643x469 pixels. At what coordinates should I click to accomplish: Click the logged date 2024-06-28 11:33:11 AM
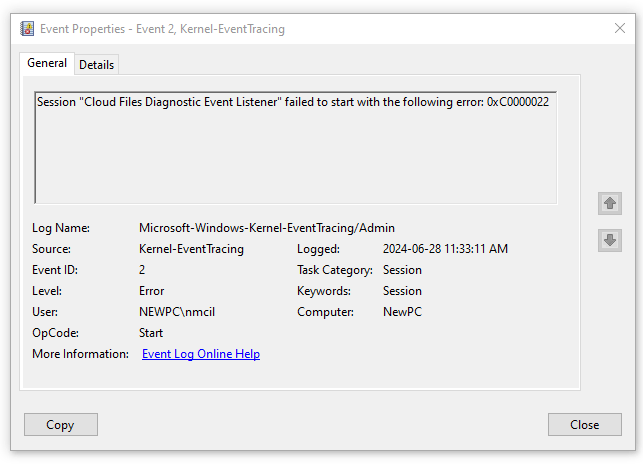445,249
